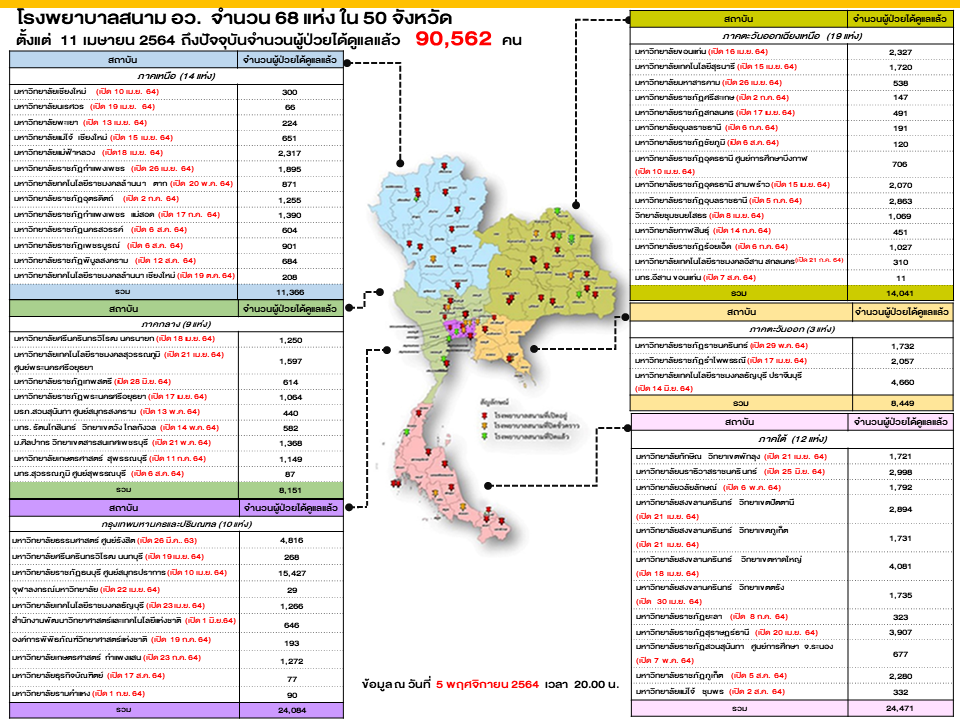Click the ภาคกลาง (9 แห่ง) section heading
This screenshot has height=720, width=960.
174,325
